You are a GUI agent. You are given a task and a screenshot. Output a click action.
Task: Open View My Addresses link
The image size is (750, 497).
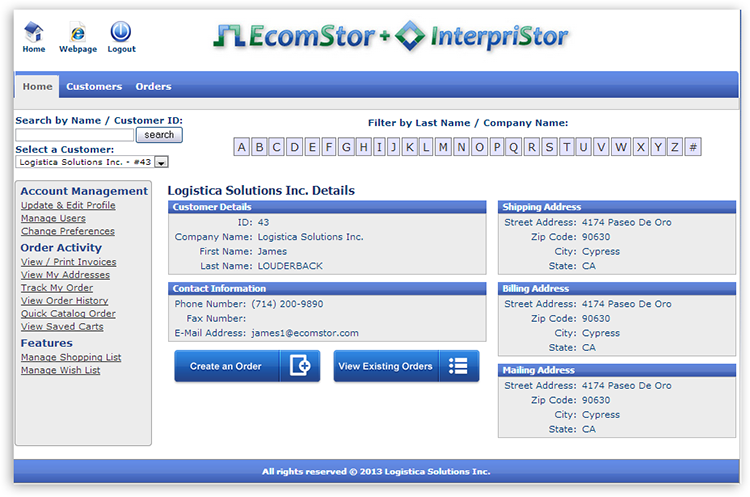pos(65,275)
